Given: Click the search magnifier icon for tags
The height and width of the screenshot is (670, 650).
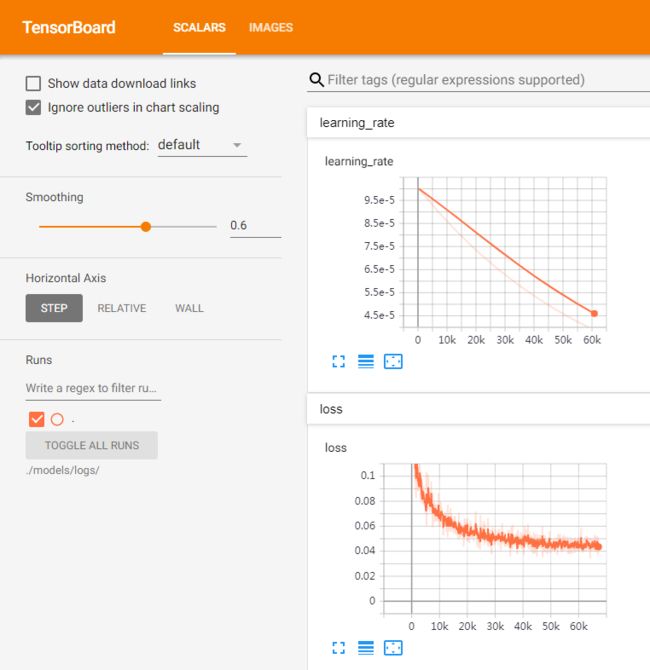Looking at the screenshot, I should 316,80.
